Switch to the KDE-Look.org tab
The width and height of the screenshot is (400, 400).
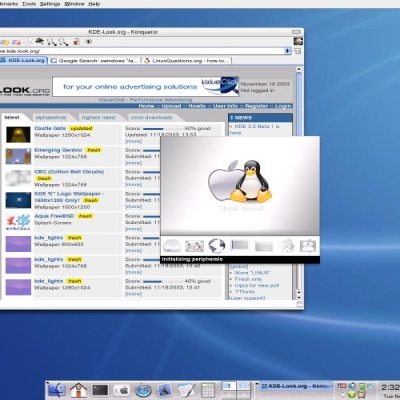(23, 61)
